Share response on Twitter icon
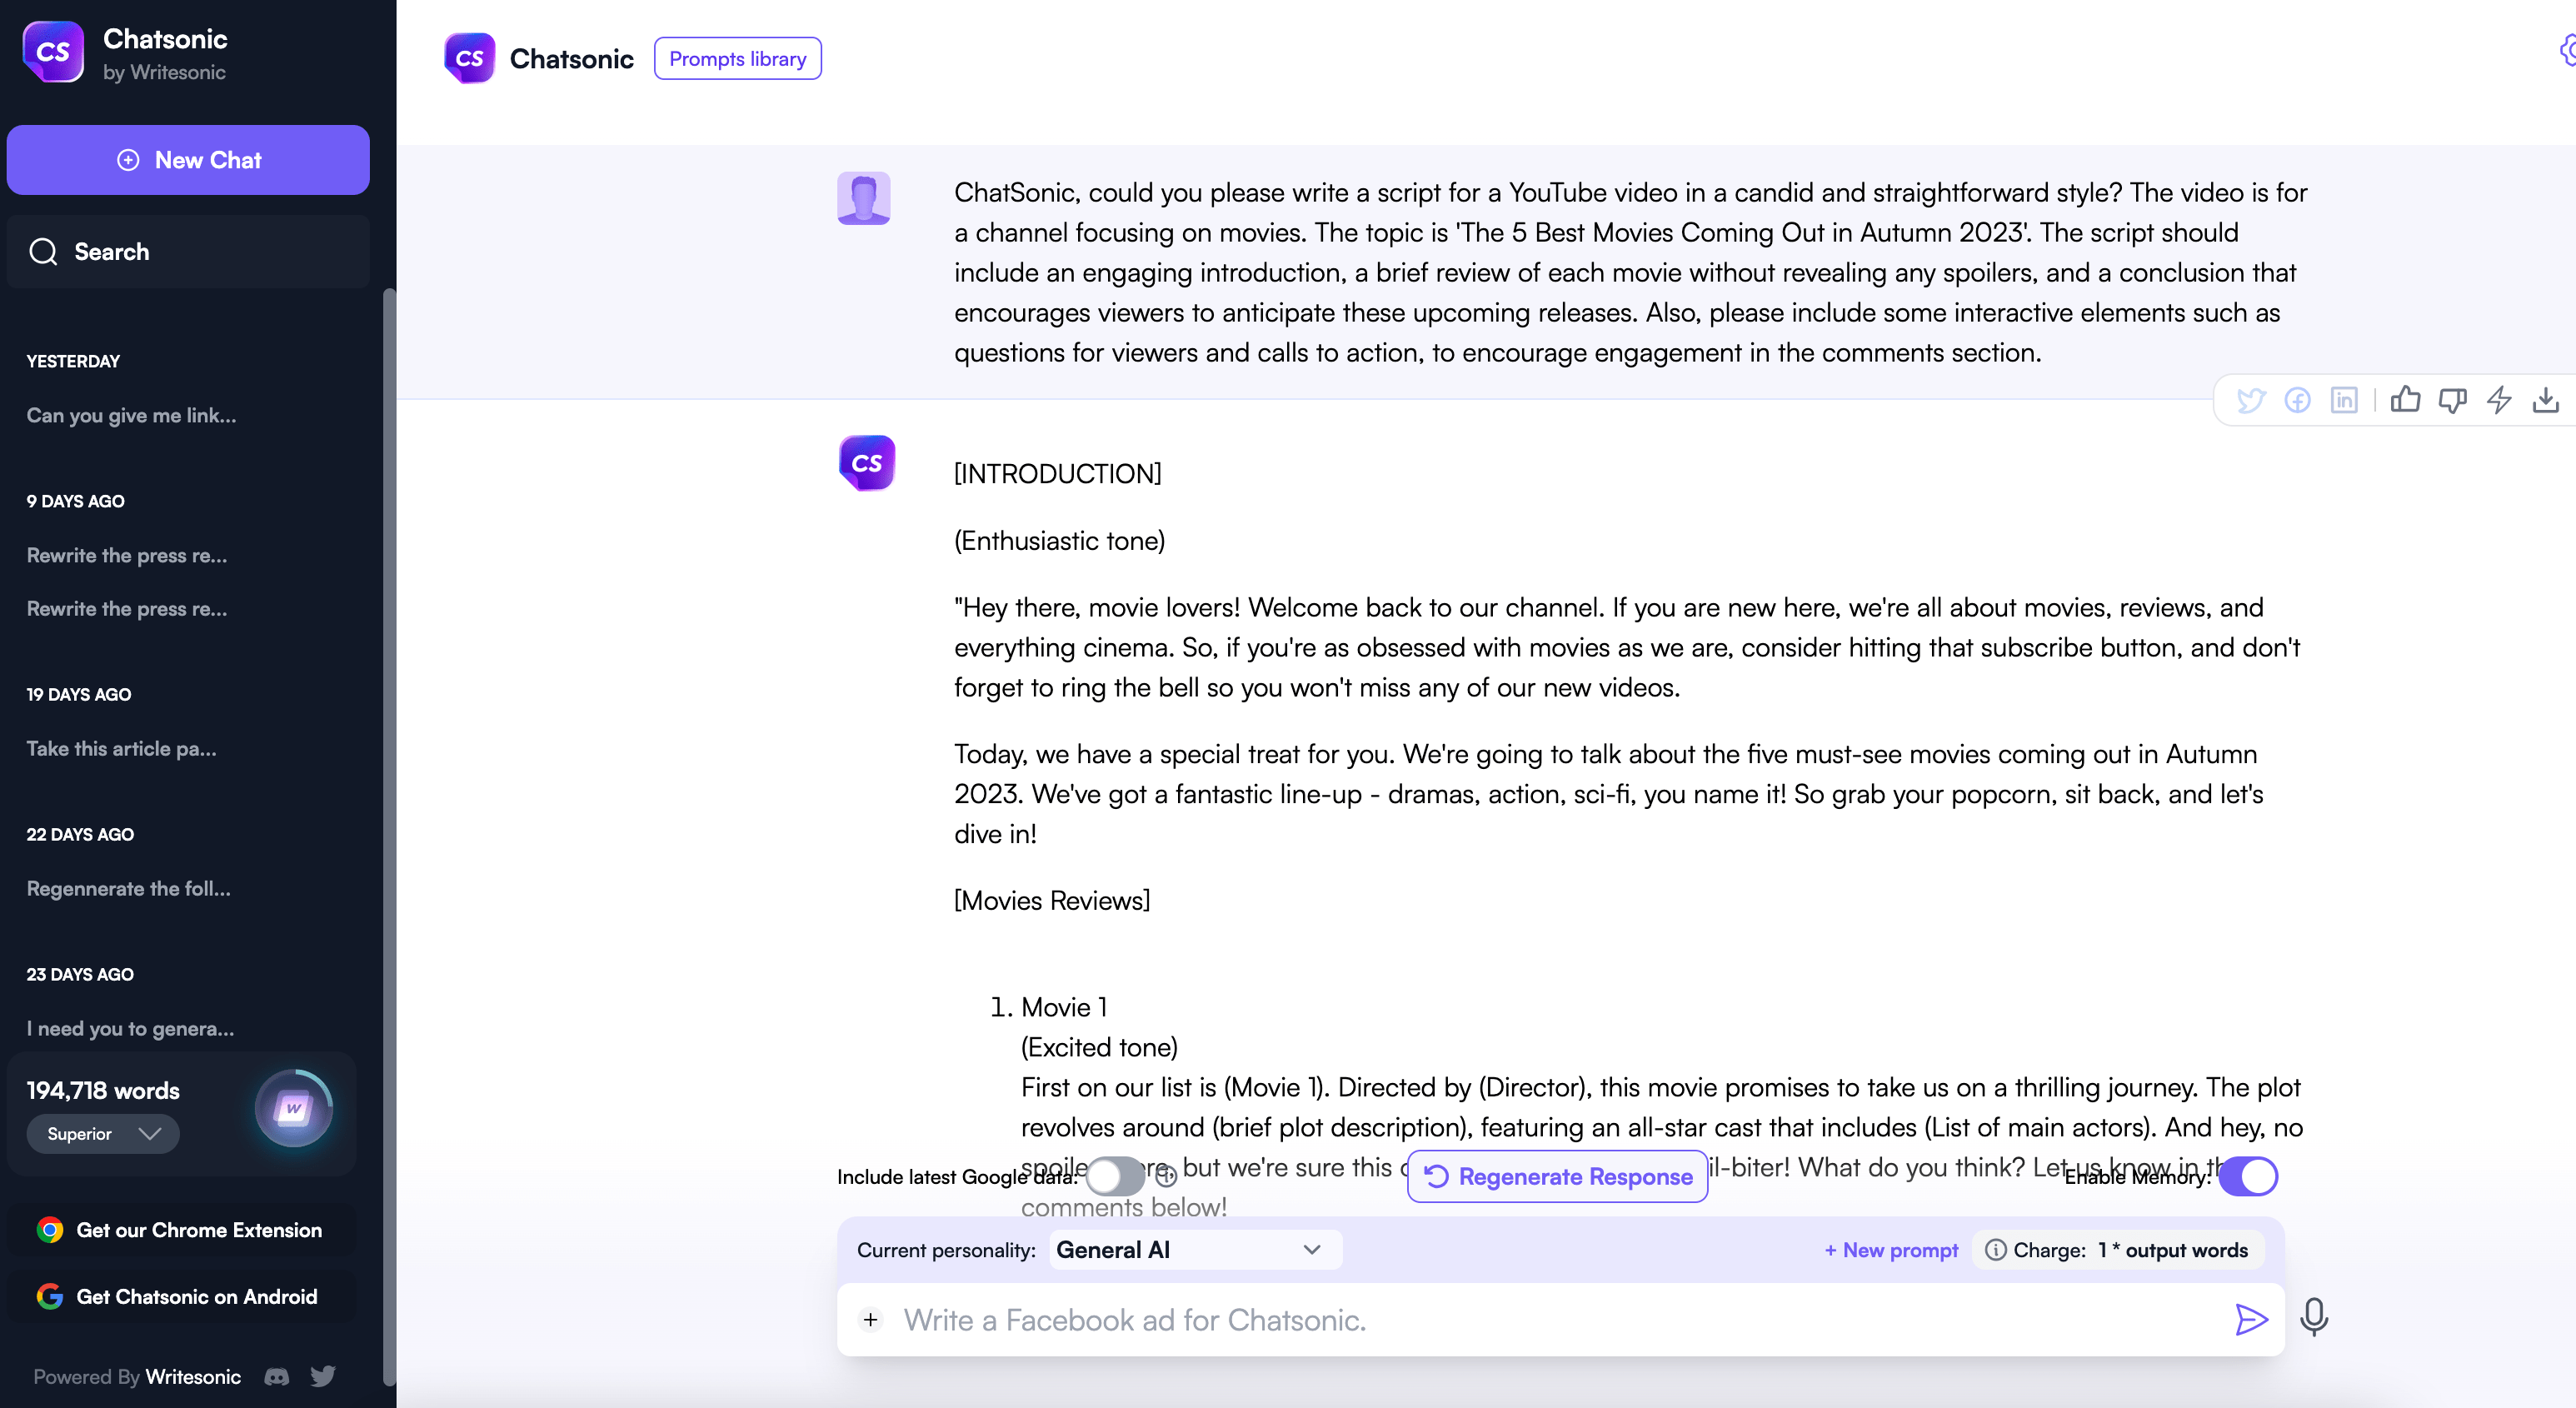Screen dimensions: 2576x1408 tap(2250, 400)
